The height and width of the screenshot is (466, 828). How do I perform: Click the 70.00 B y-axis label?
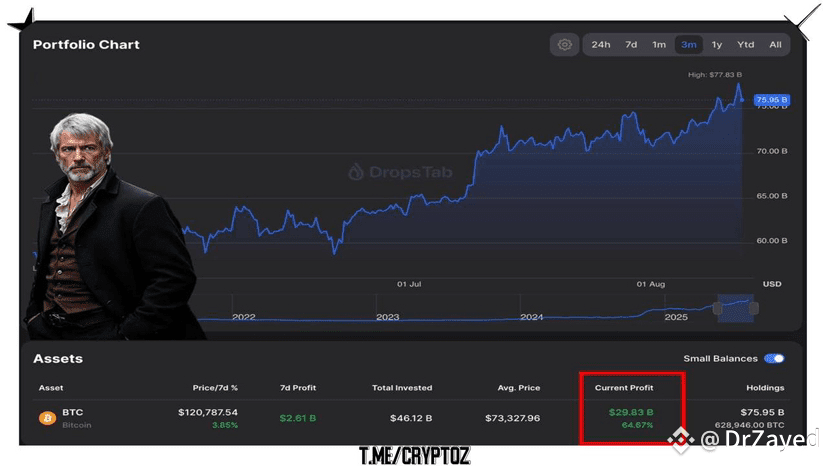pos(772,151)
